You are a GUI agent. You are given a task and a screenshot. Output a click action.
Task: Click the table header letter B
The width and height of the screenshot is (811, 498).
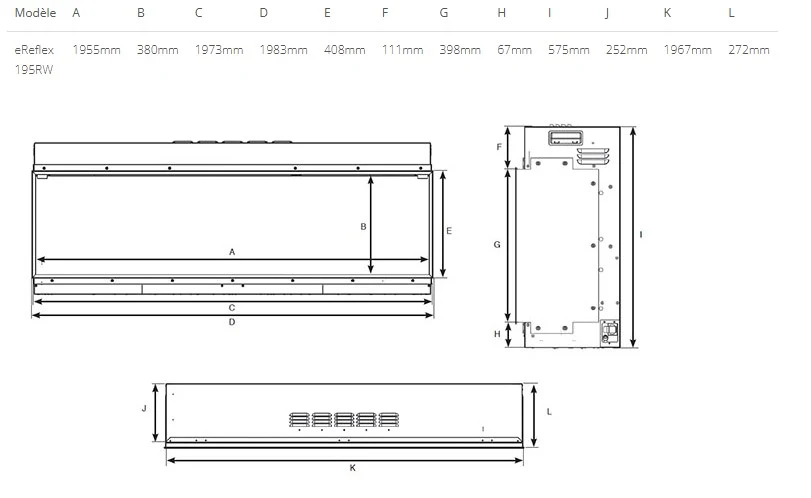[141, 13]
